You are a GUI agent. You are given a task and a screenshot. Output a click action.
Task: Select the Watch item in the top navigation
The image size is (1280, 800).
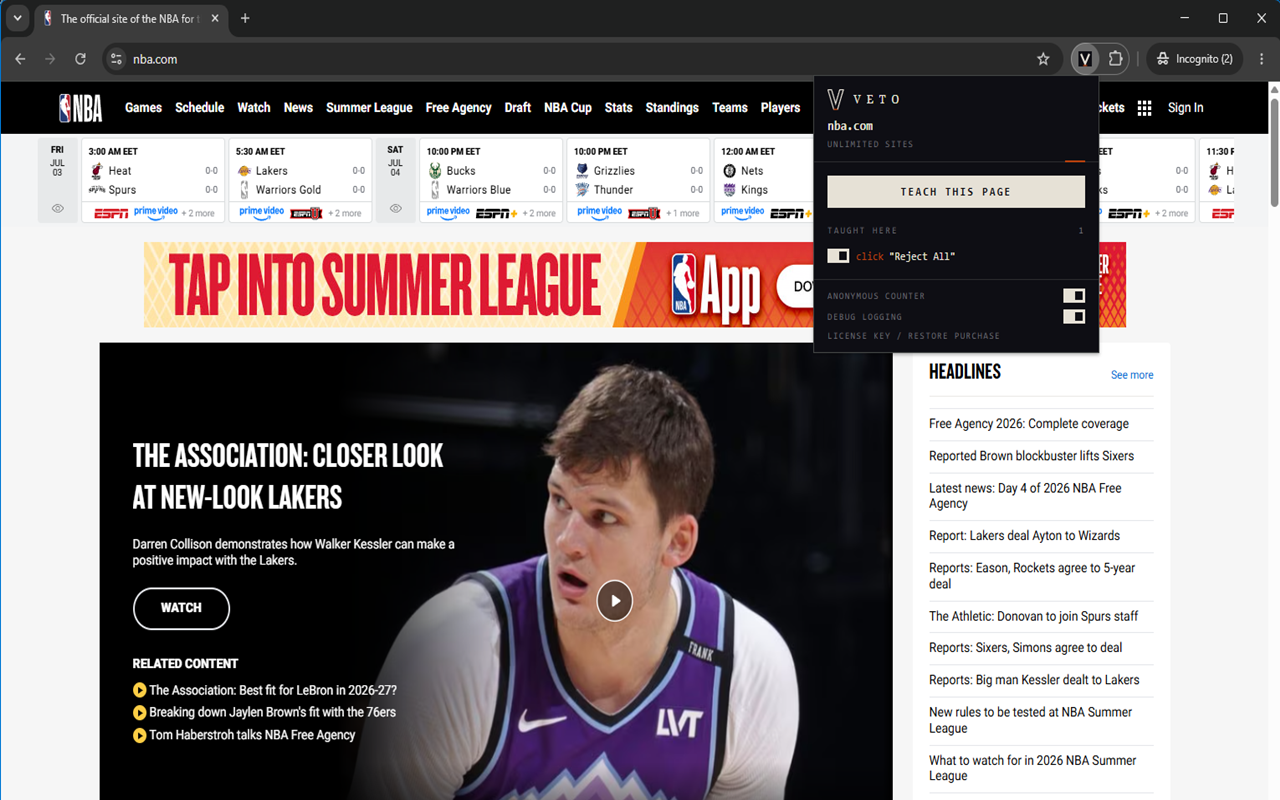click(254, 108)
